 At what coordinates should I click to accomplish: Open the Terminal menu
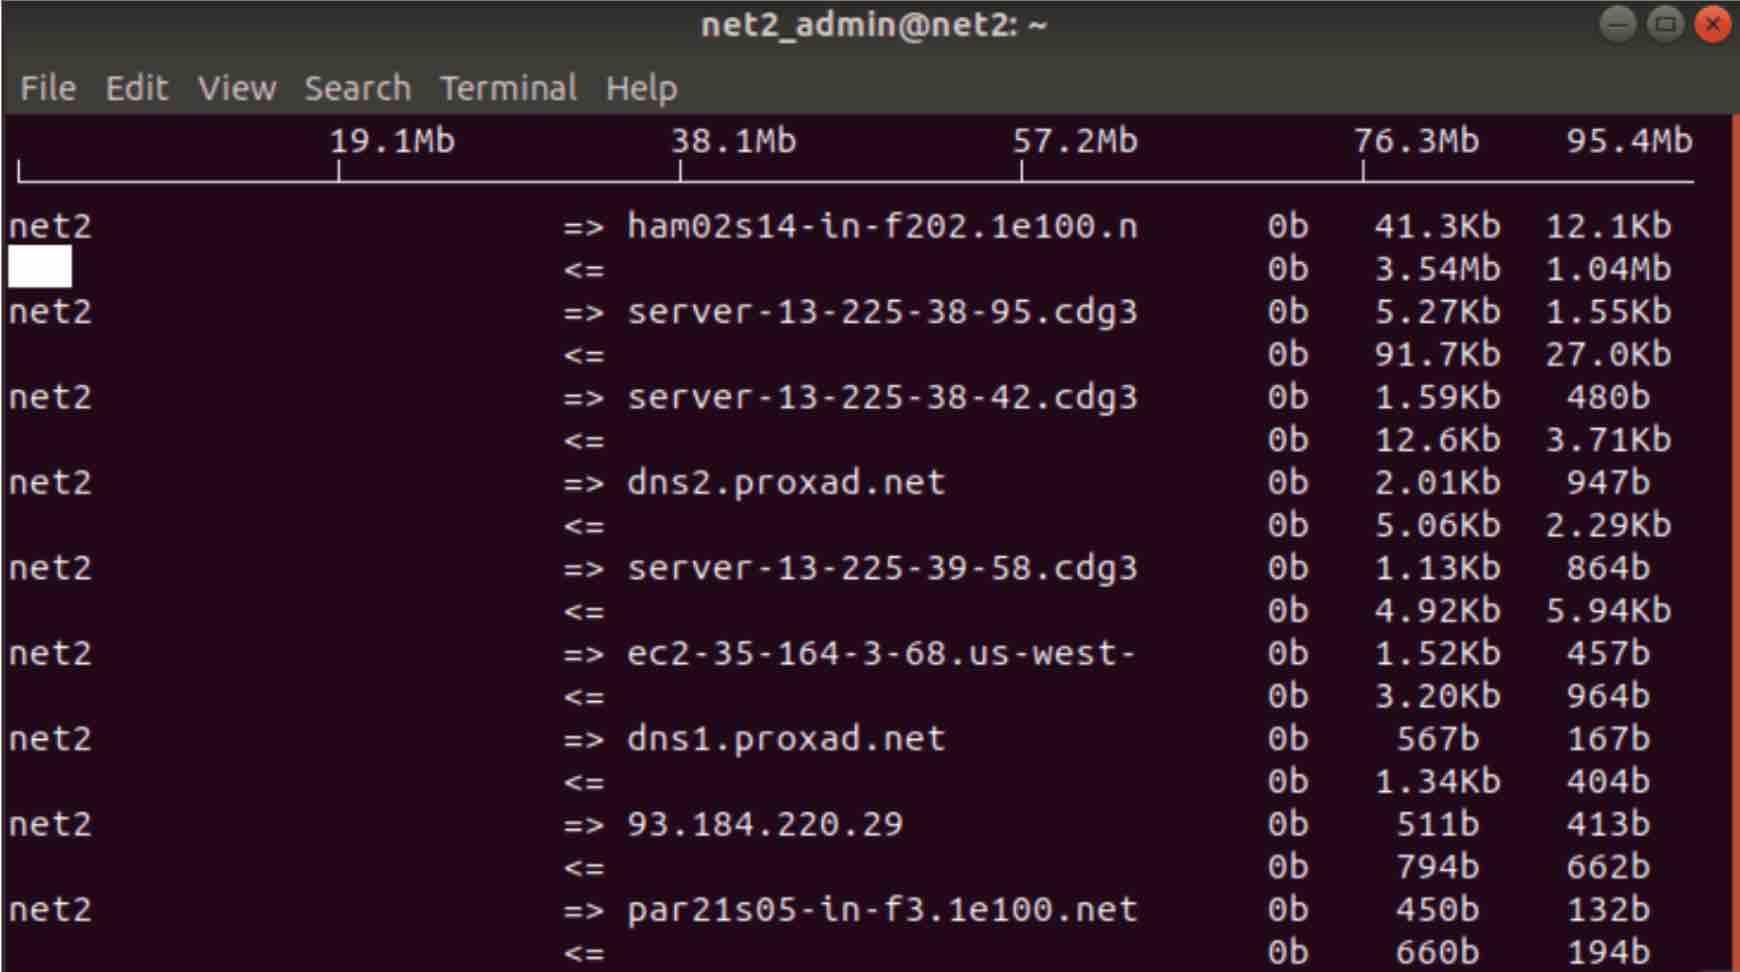(508, 88)
